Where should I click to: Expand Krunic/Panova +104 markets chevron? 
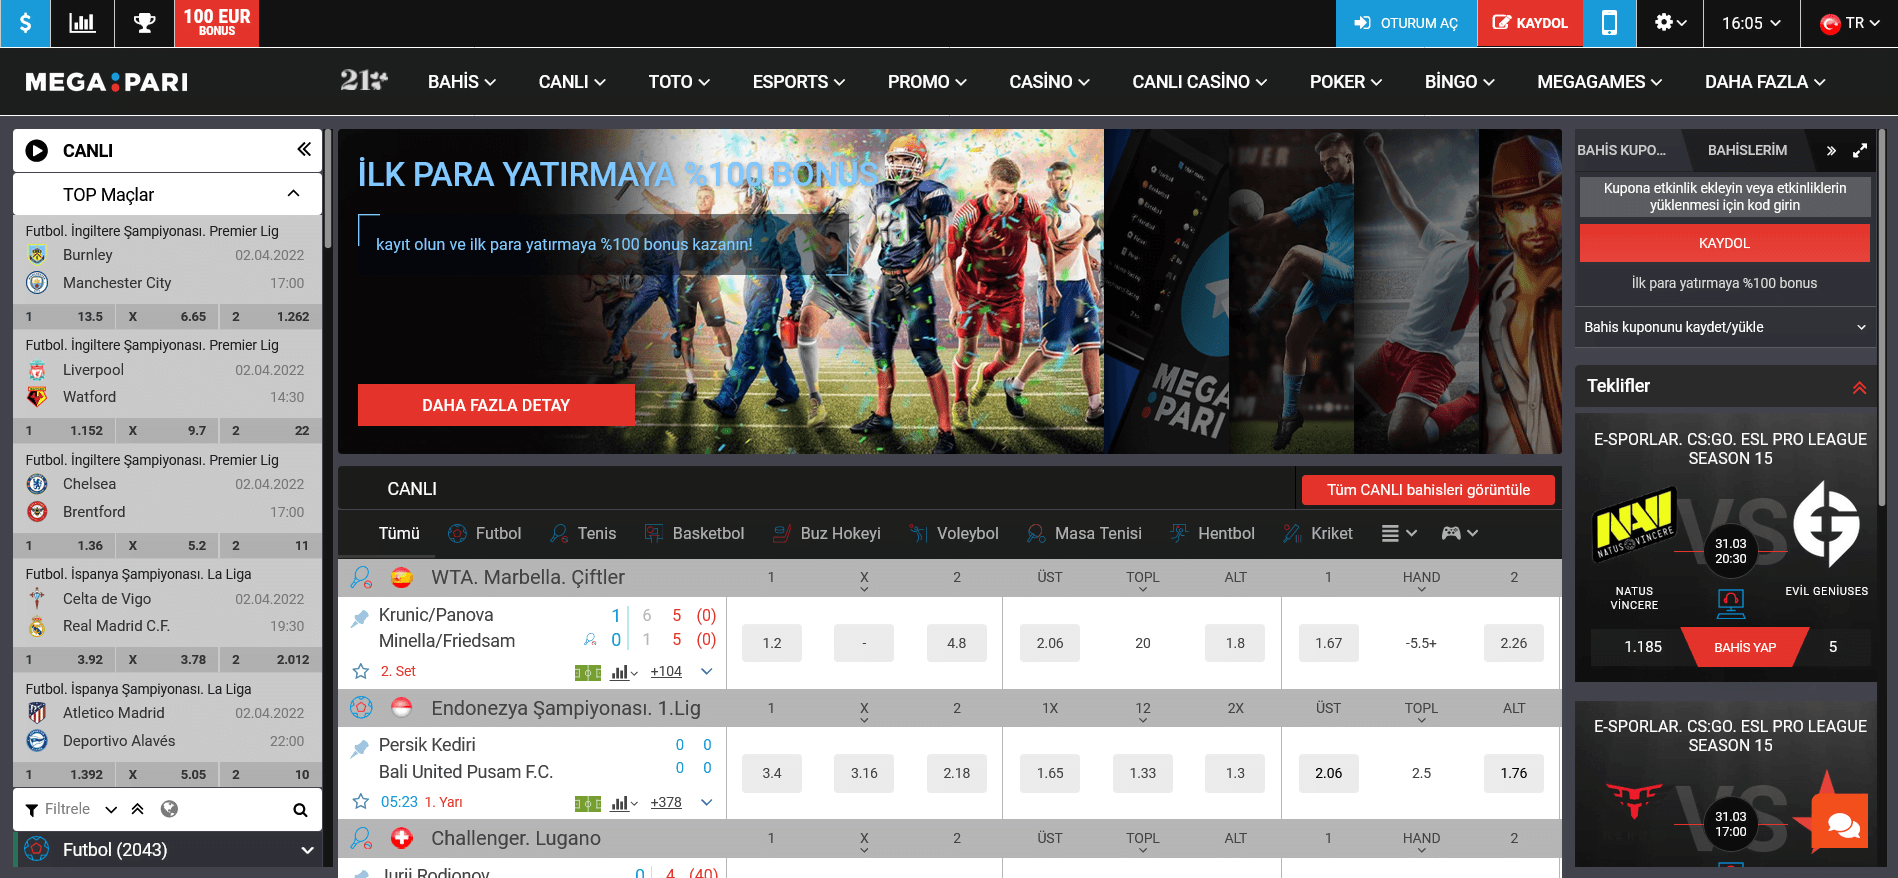tap(706, 671)
